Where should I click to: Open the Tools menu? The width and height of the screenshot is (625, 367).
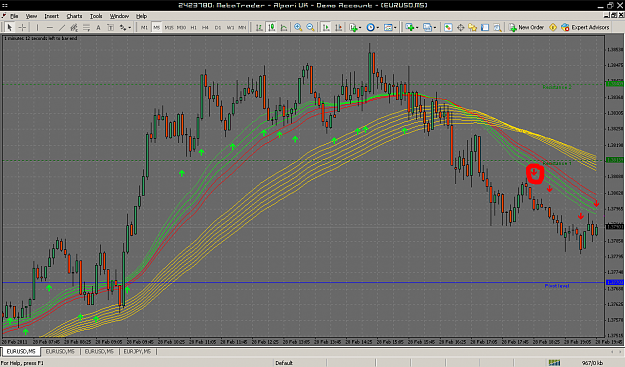tap(96, 16)
